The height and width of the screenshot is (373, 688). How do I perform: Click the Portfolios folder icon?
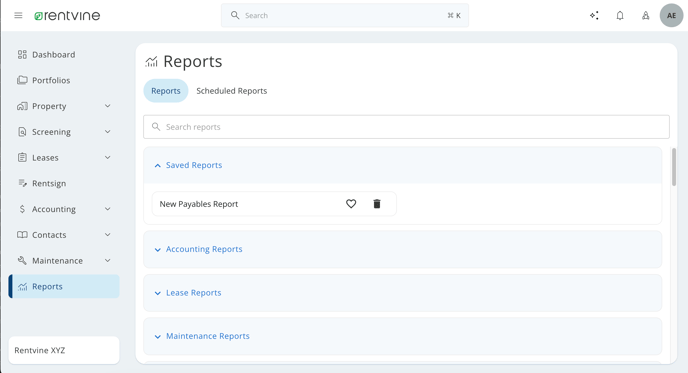(x=22, y=80)
